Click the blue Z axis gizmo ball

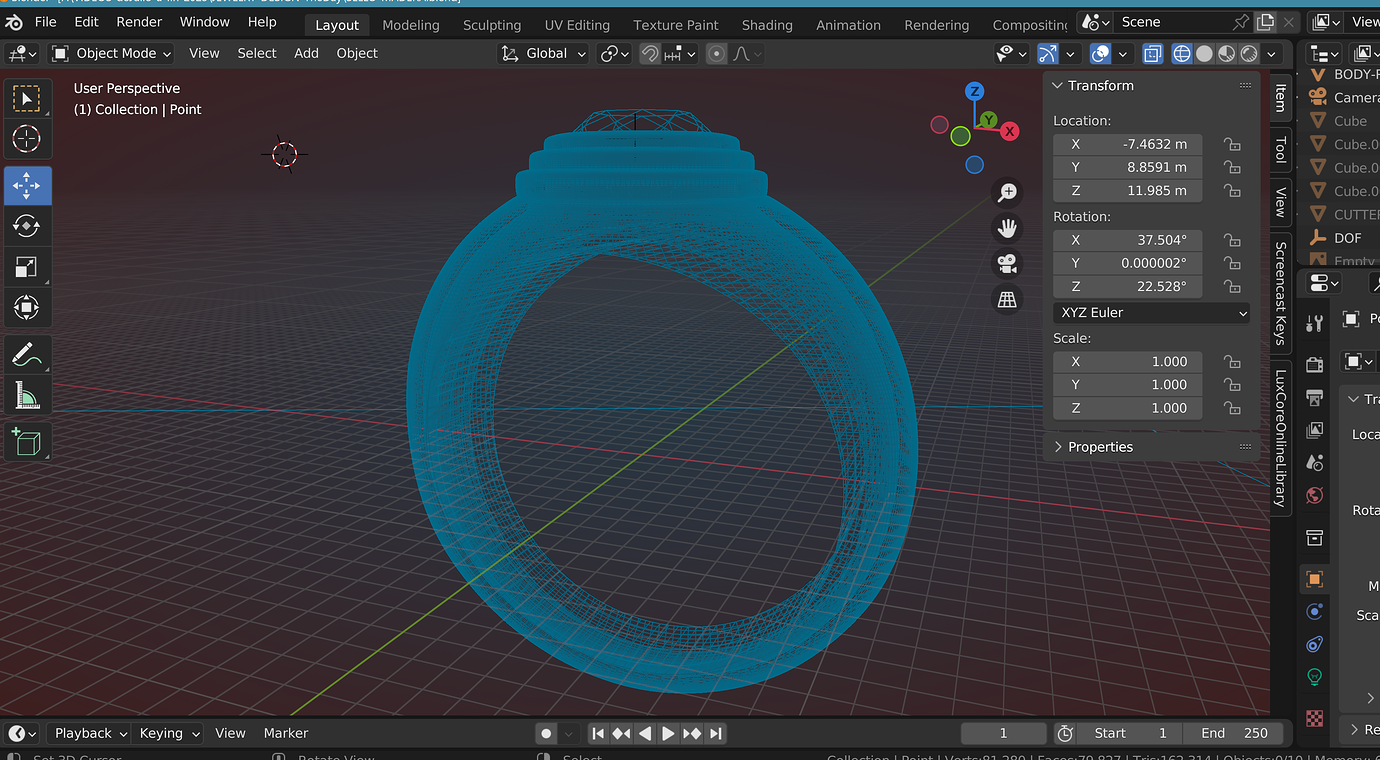974,92
